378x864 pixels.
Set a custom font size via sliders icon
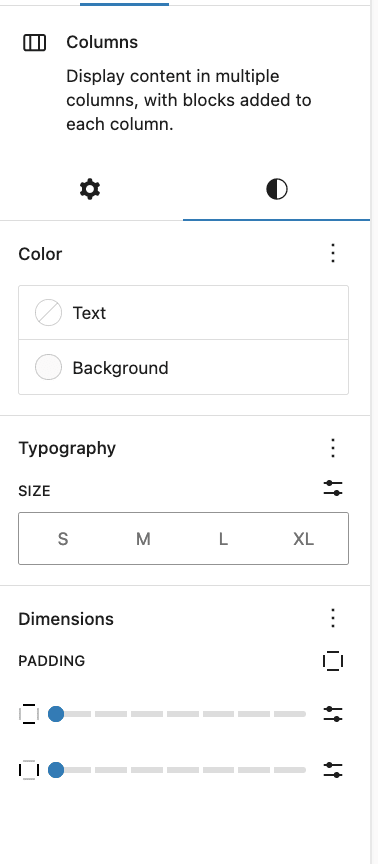332,488
